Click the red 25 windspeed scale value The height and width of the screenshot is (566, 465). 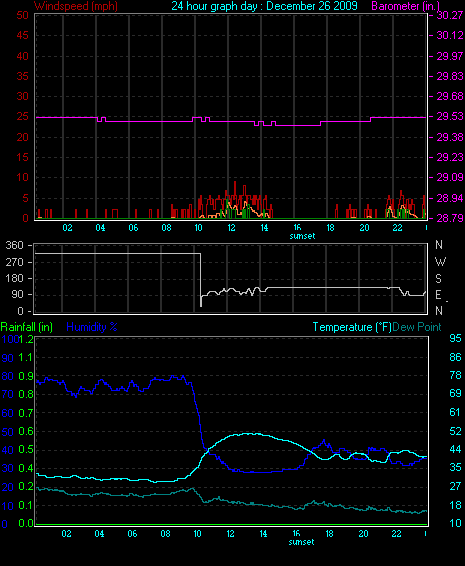click(x=22, y=117)
